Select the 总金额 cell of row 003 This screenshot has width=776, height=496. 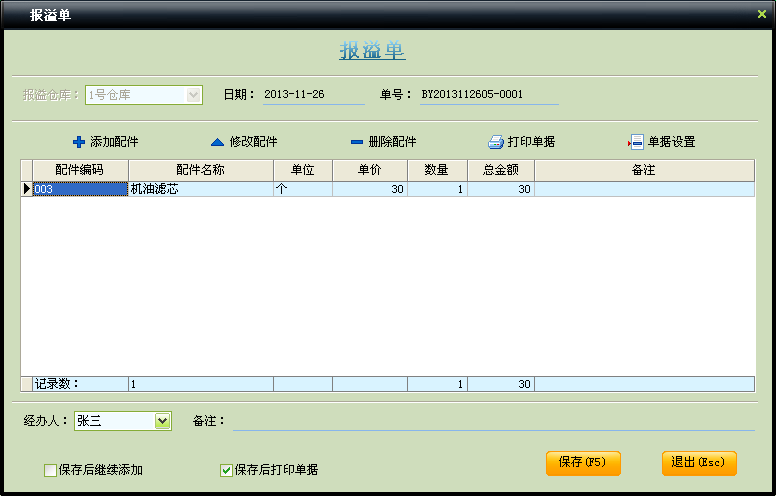click(x=501, y=189)
